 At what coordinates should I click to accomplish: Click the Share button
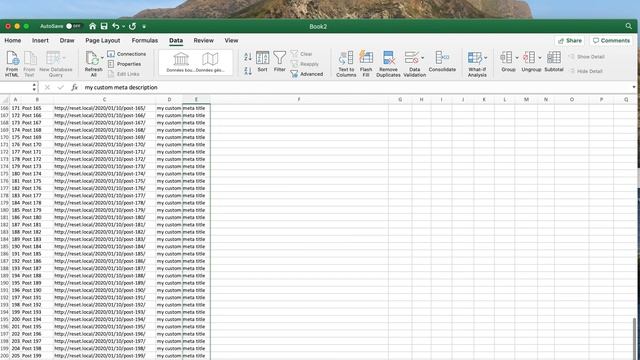click(569, 40)
